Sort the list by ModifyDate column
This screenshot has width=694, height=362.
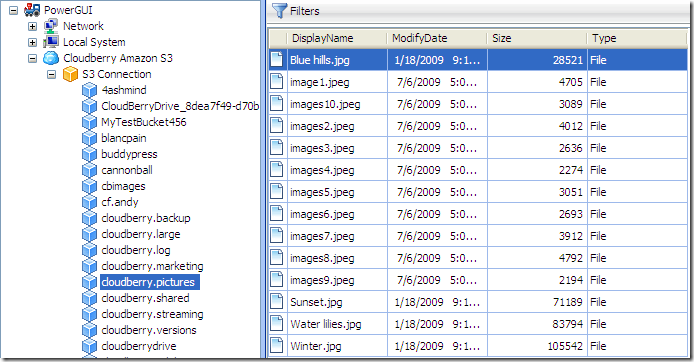pyautogui.click(x=437, y=39)
